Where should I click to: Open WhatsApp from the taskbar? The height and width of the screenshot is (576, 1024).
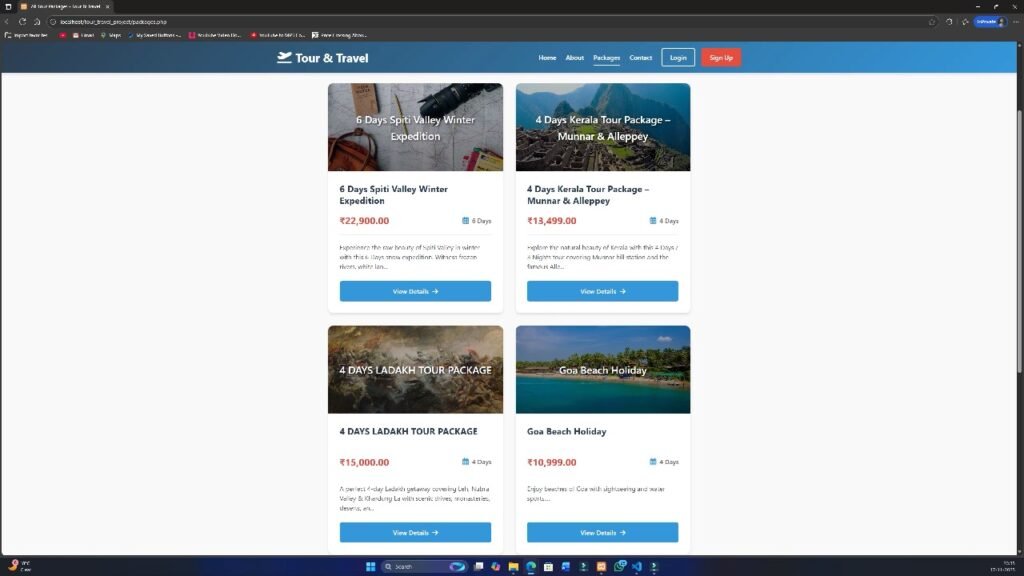tap(619, 566)
